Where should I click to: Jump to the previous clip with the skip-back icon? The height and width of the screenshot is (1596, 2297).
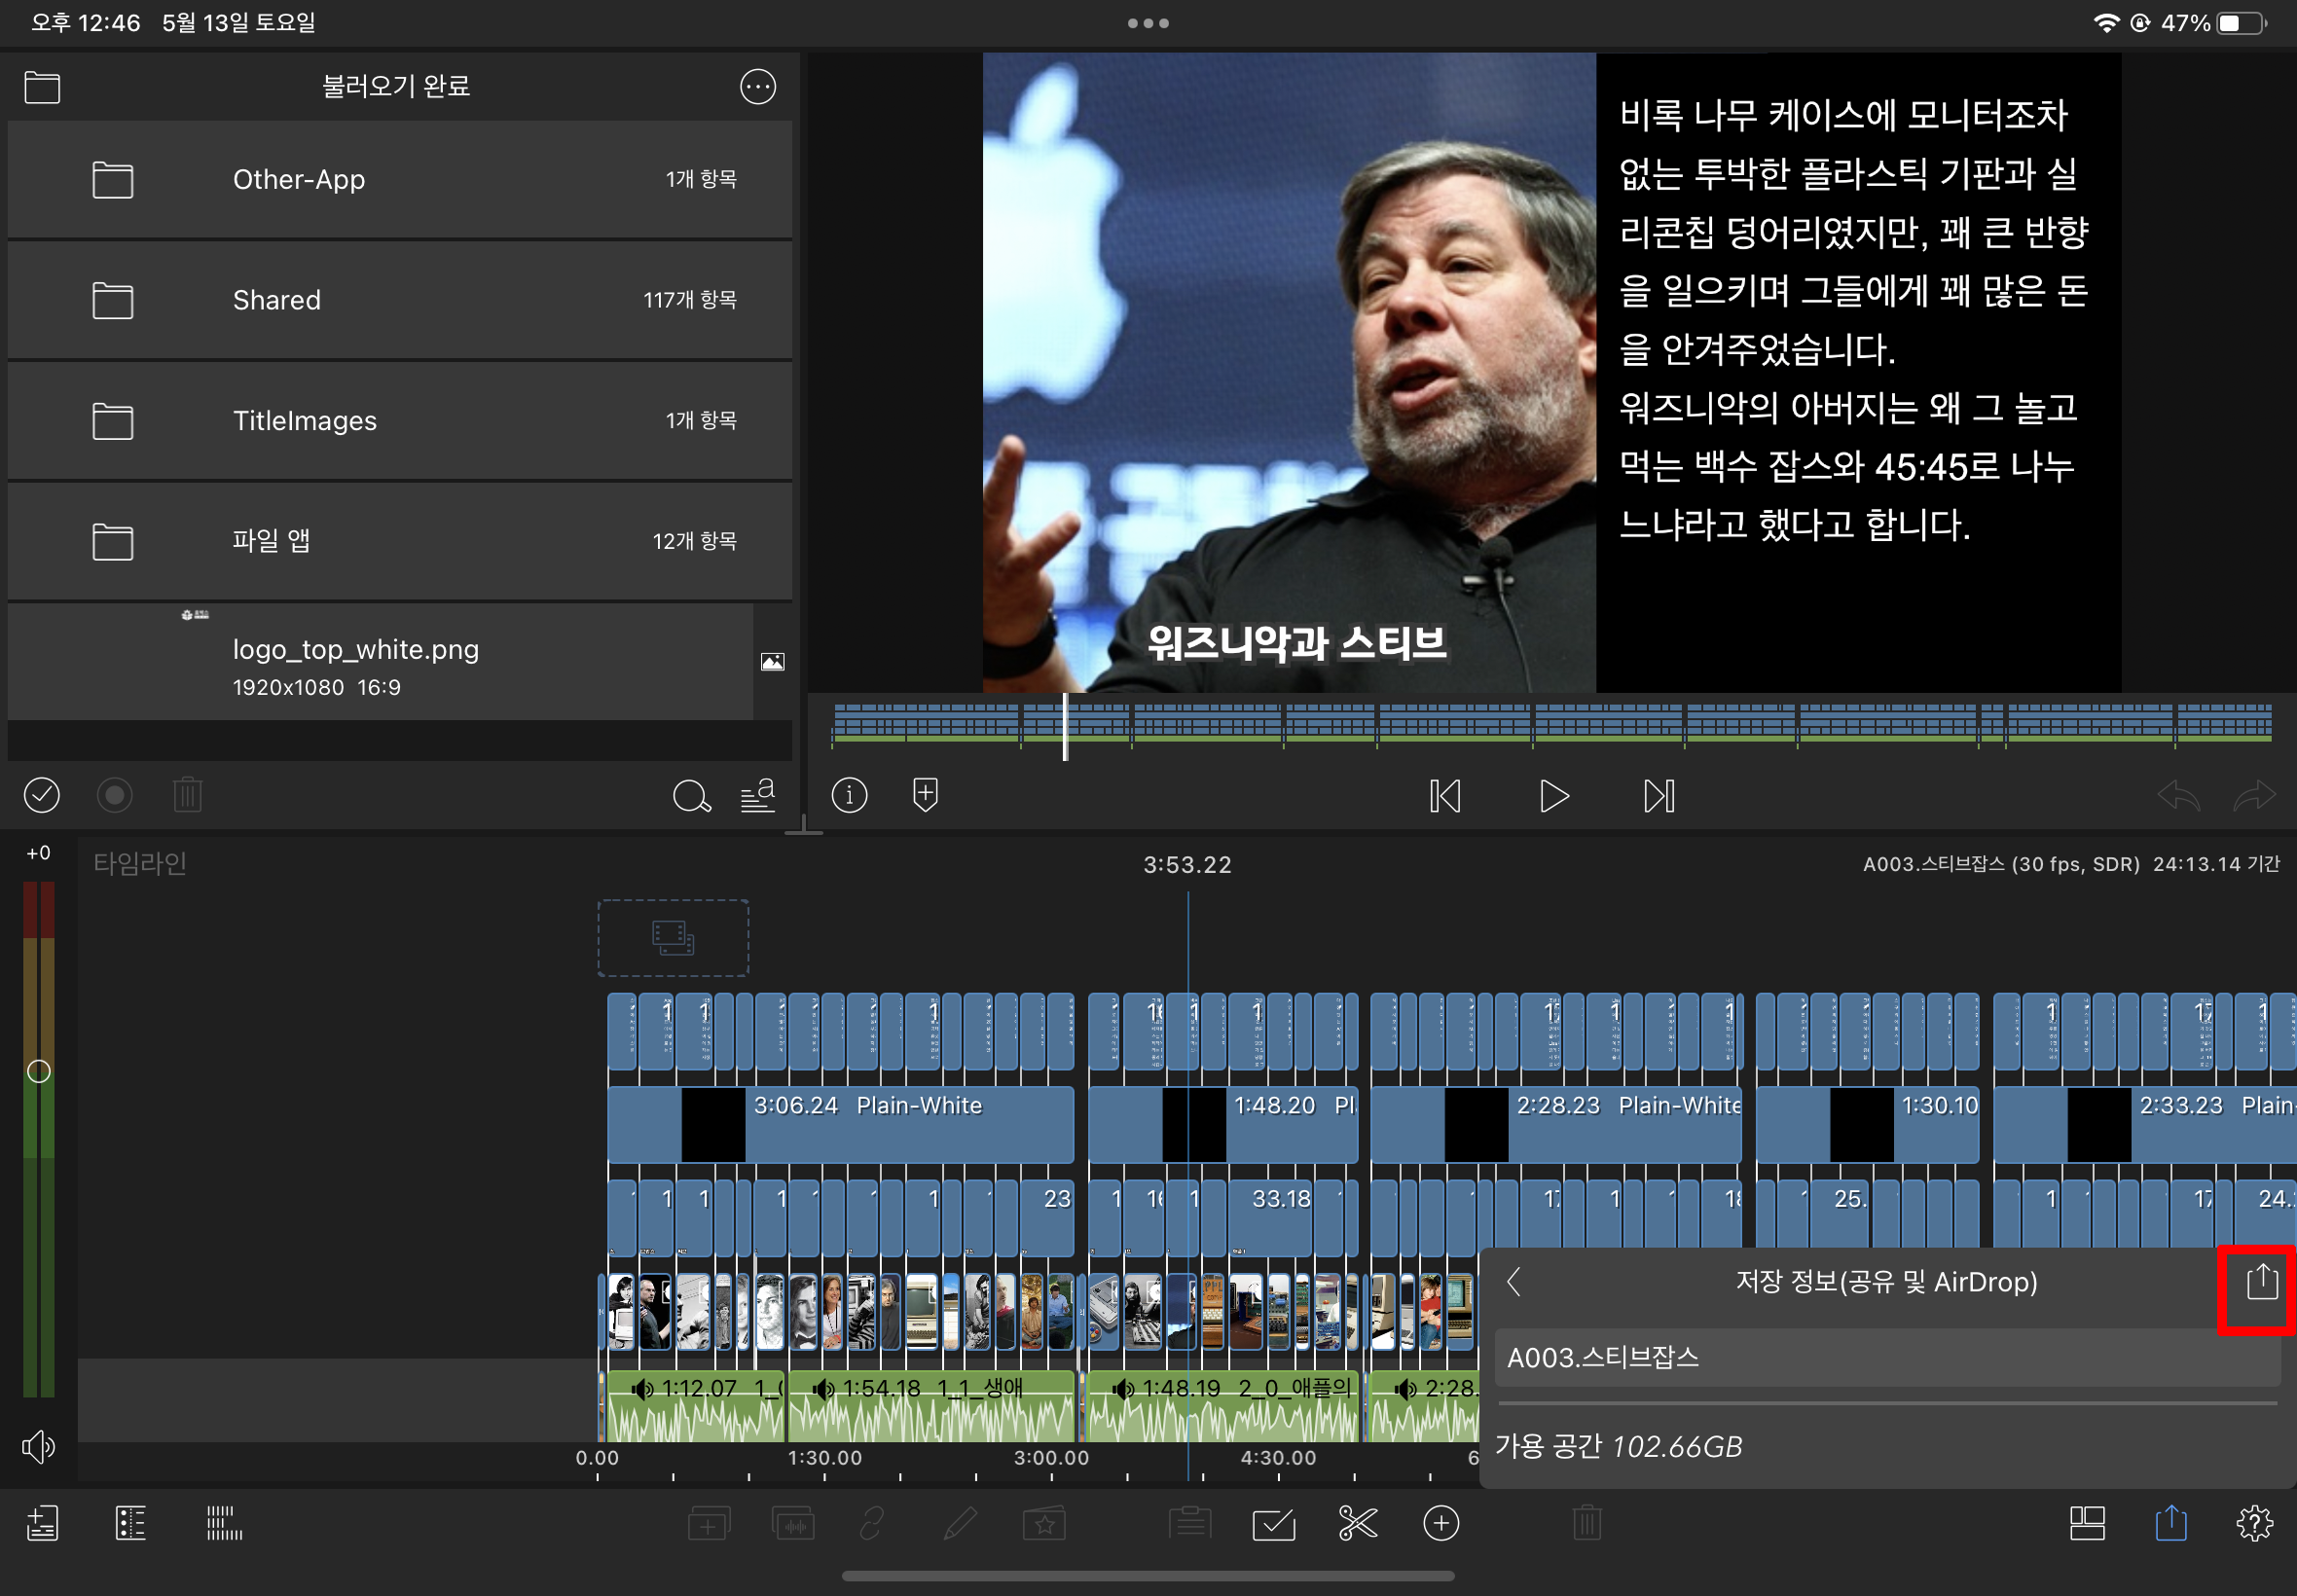[1445, 797]
